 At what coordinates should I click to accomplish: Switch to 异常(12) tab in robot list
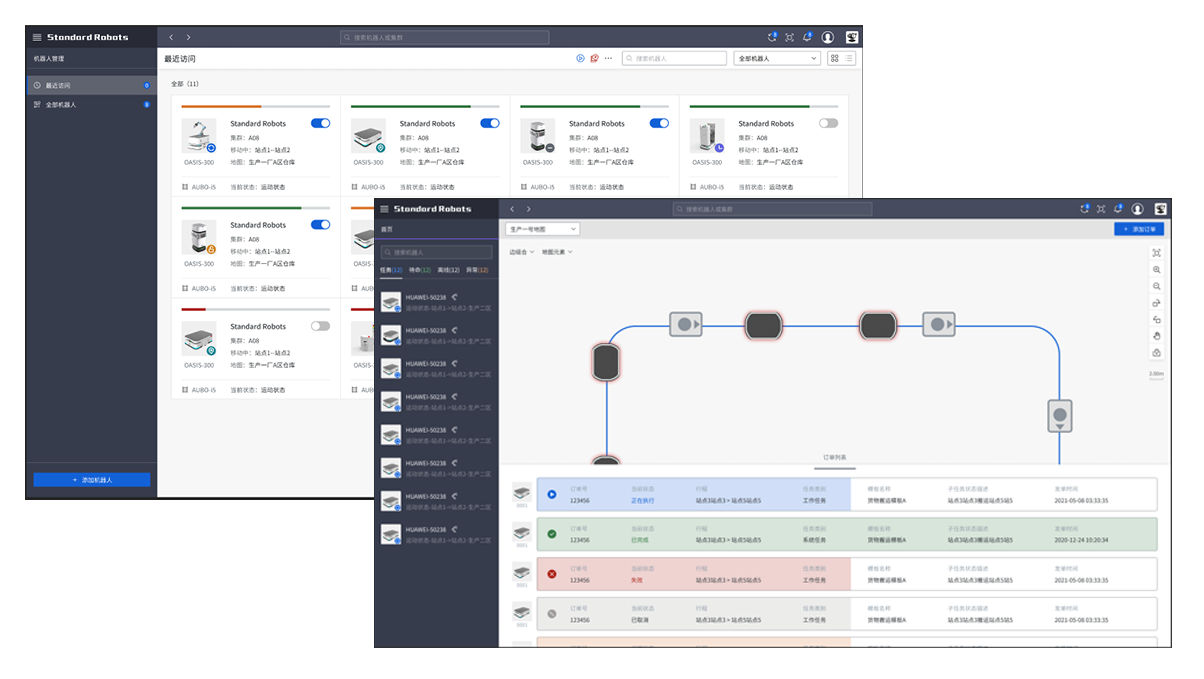(x=478, y=270)
